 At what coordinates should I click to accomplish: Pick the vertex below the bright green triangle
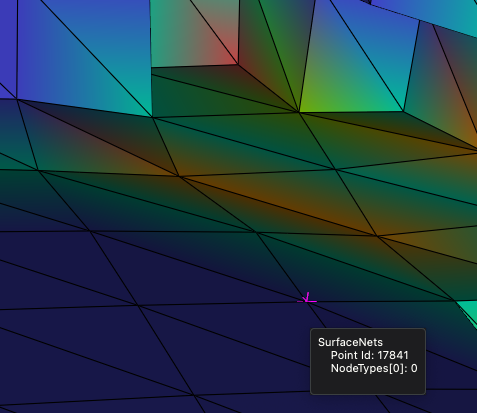click(298, 112)
